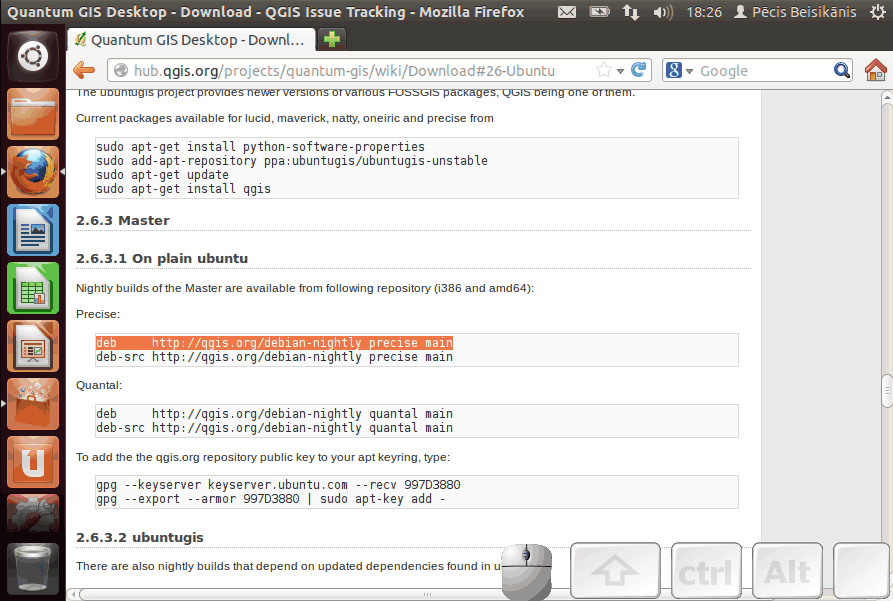
Task: Click heading "2.6.3.1 On plain ubuntu"
Action: (x=162, y=259)
